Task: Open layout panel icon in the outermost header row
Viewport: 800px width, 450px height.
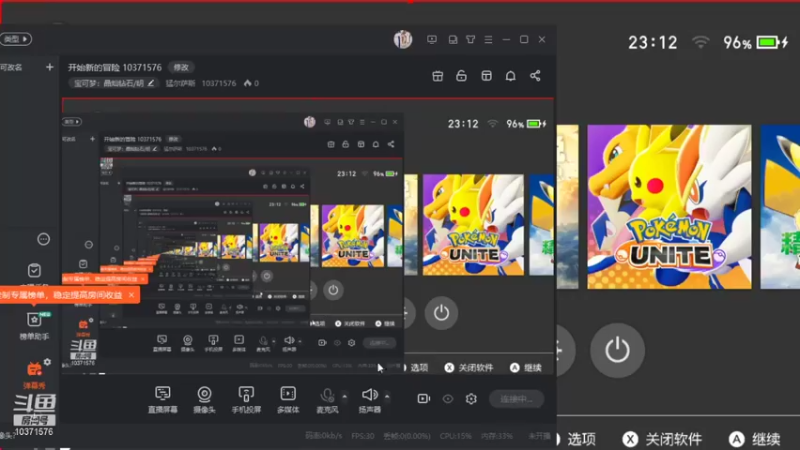Action: pos(486,76)
